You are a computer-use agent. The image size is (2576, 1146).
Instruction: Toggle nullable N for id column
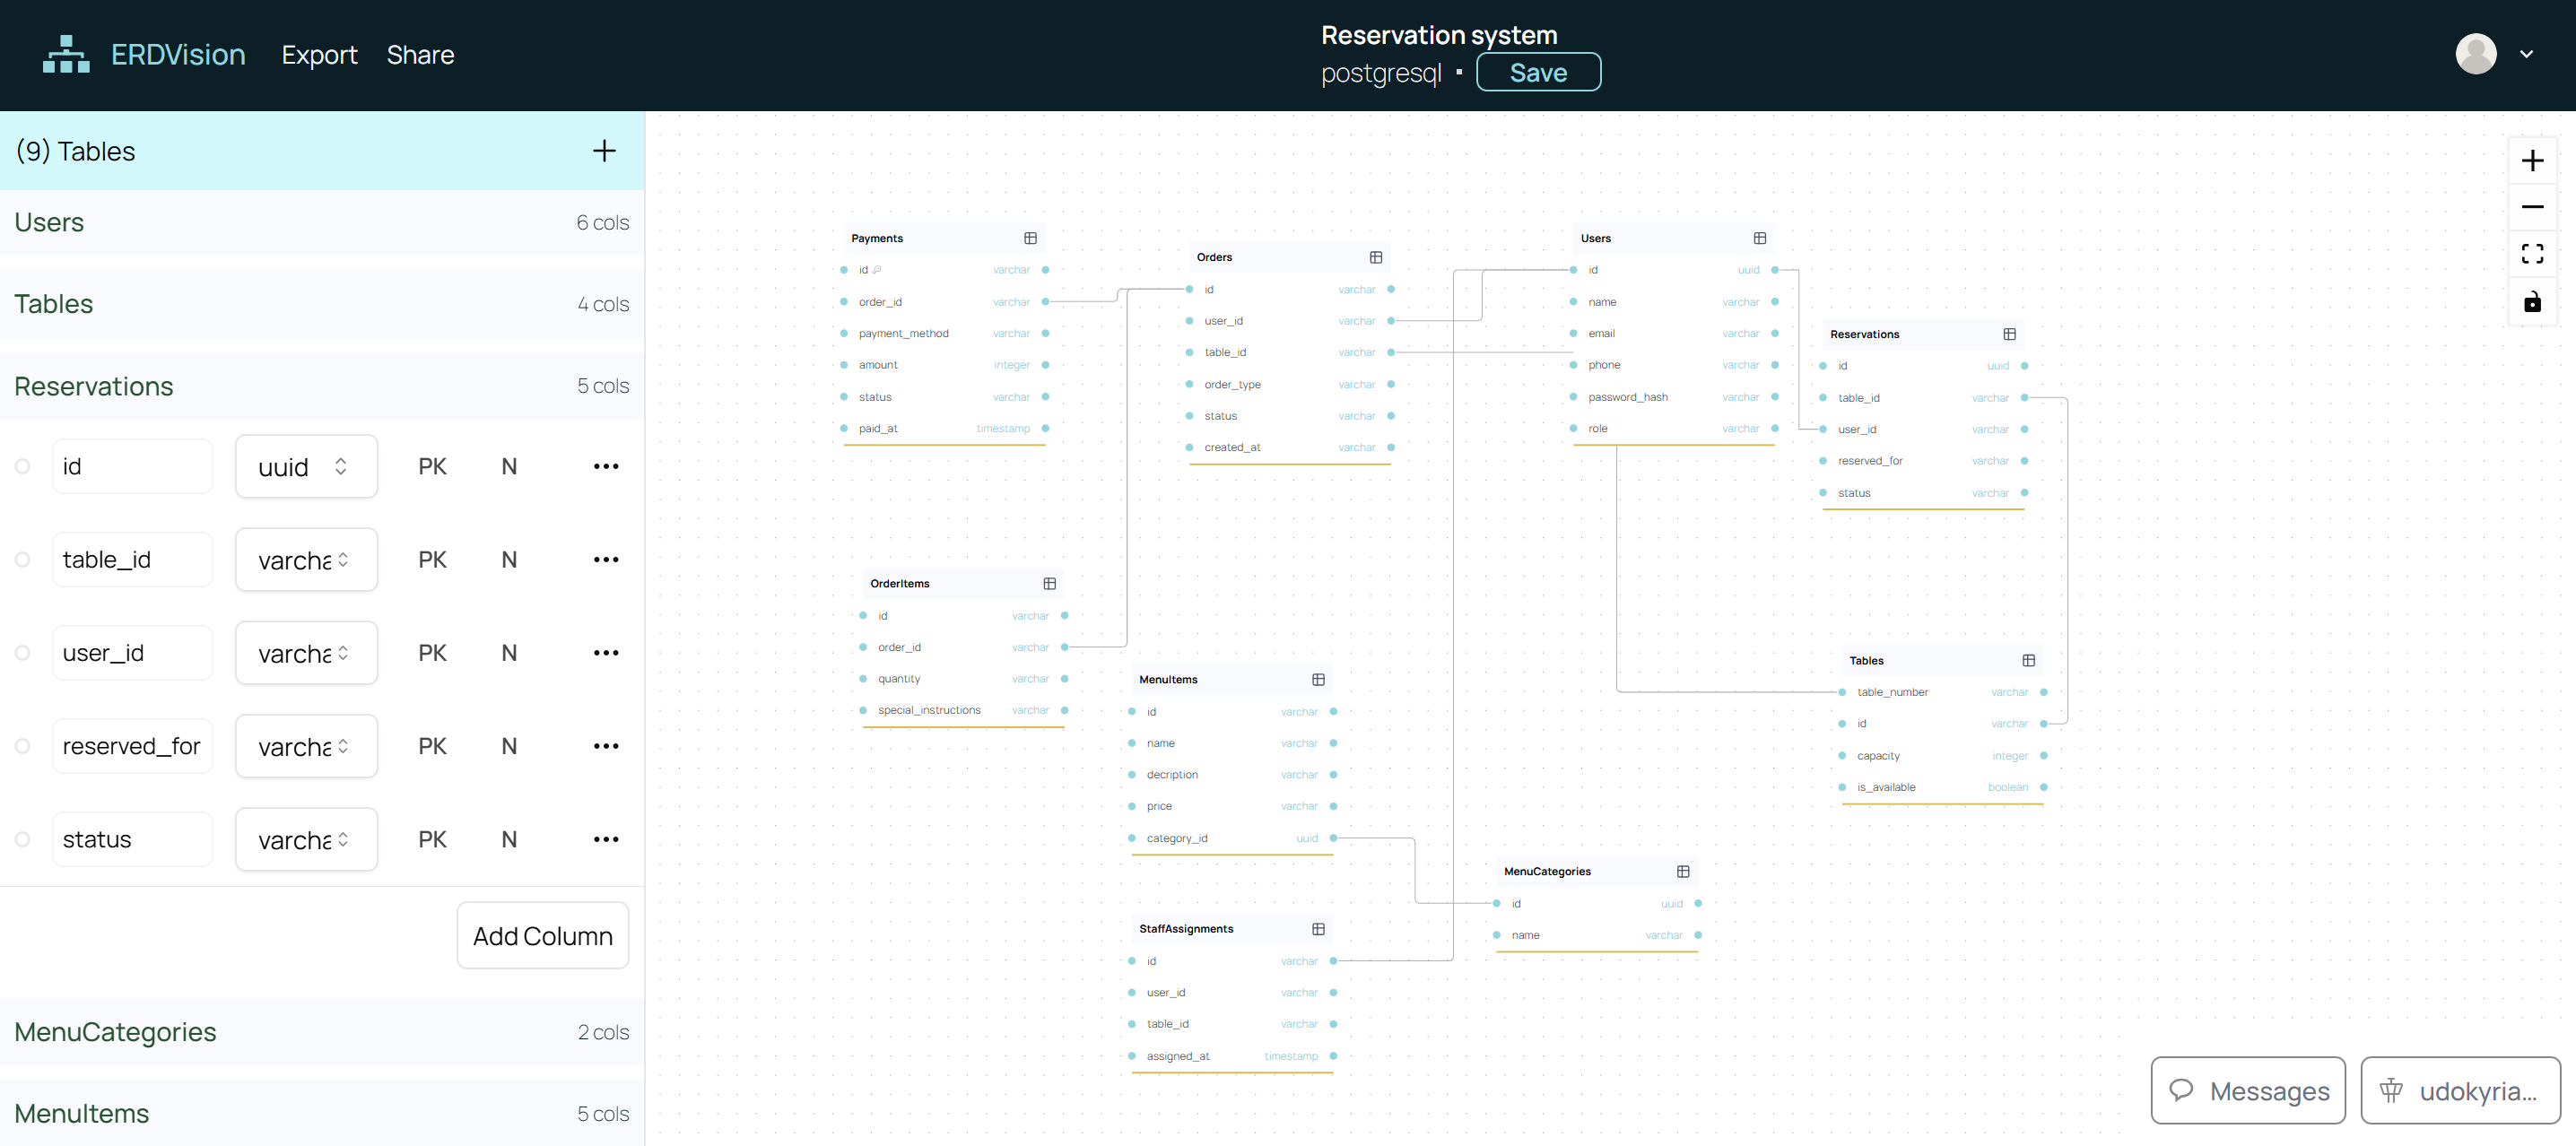point(509,466)
